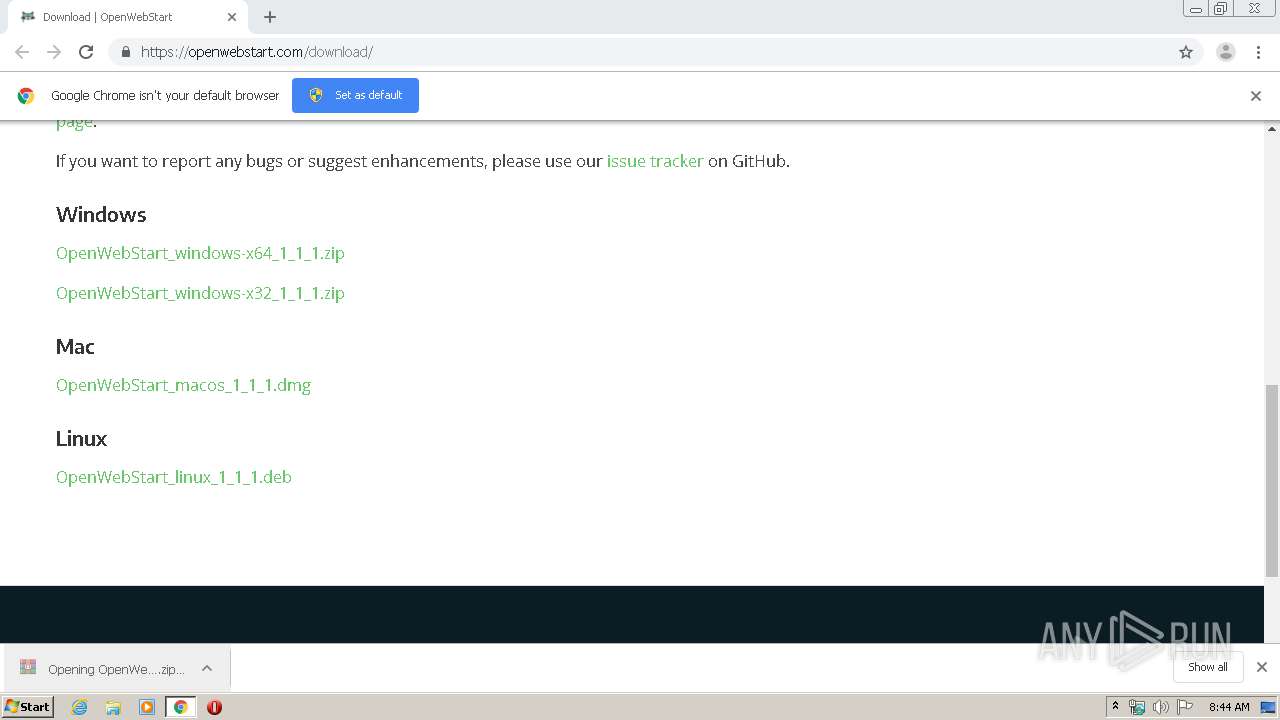Show hidden system tray icons
1280x720 pixels.
pos(1115,707)
